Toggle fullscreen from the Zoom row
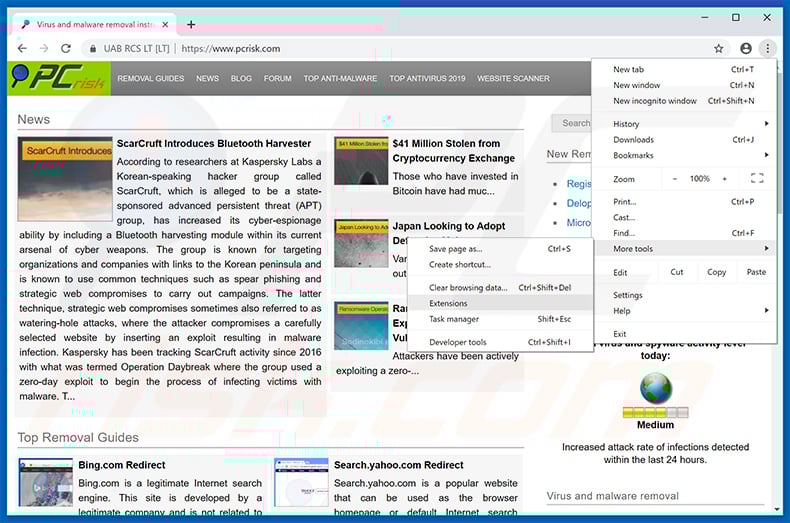Image resolution: width=790 pixels, height=523 pixels. tap(757, 178)
